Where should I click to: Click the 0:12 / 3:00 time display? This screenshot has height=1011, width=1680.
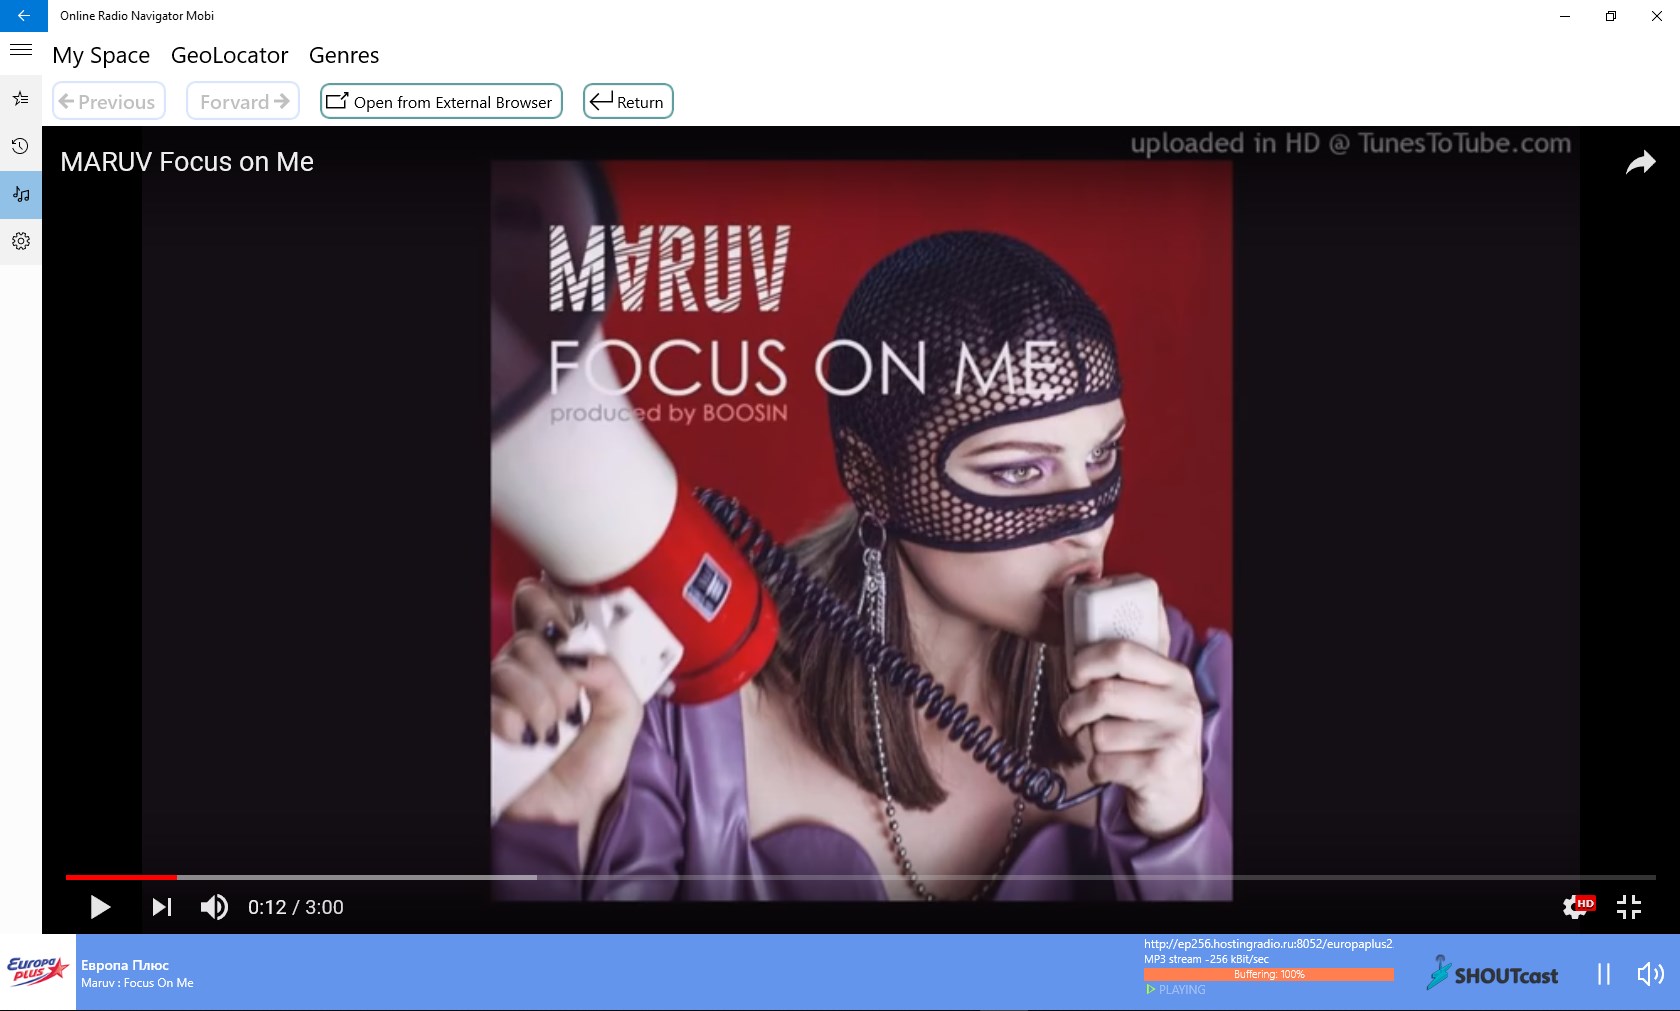click(x=296, y=907)
